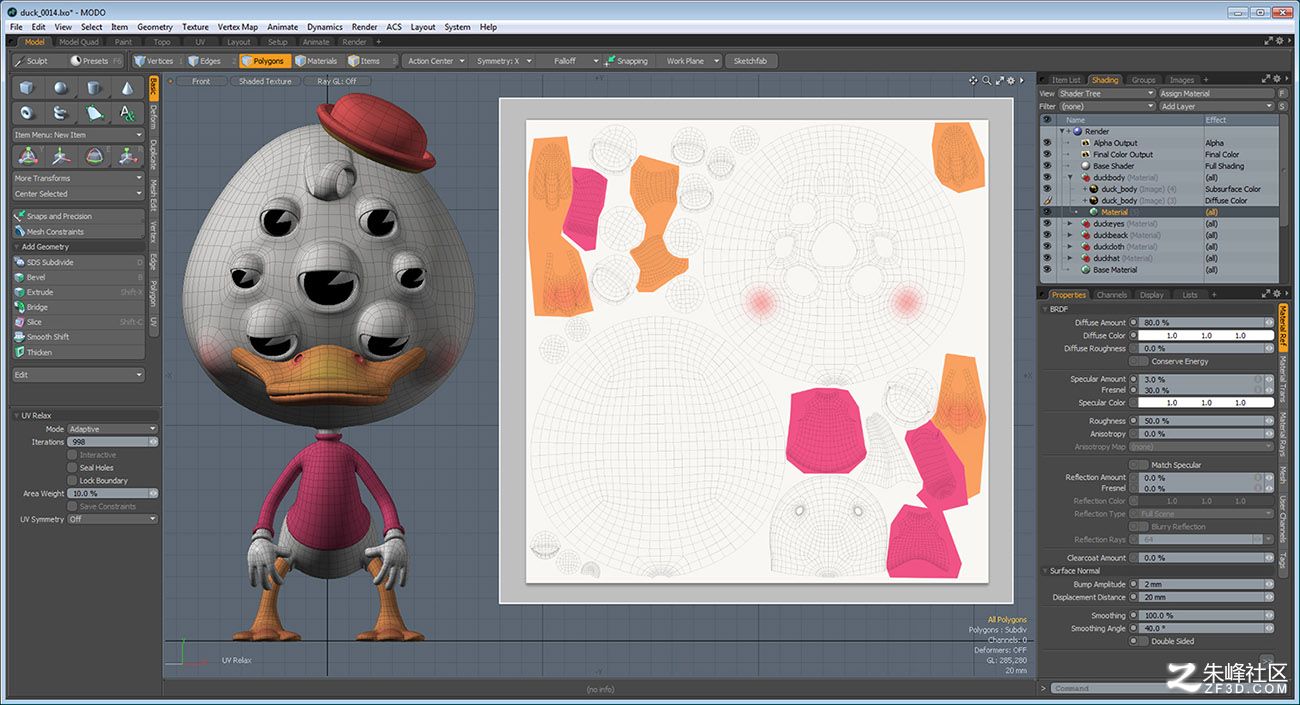Image resolution: width=1300 pixels, height=705 pixels.
Task: Click the Iterations input field
Action: (x=112, y=442)
